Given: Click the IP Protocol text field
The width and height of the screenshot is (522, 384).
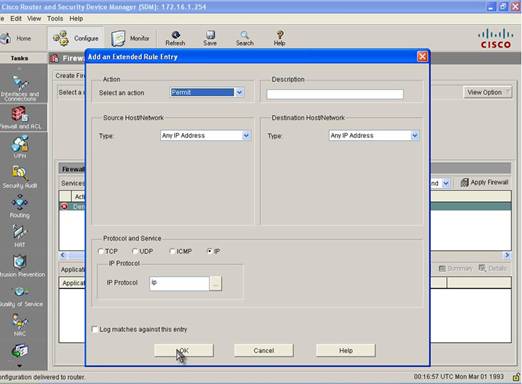Looking at the screenshot, I should (179, 283).
